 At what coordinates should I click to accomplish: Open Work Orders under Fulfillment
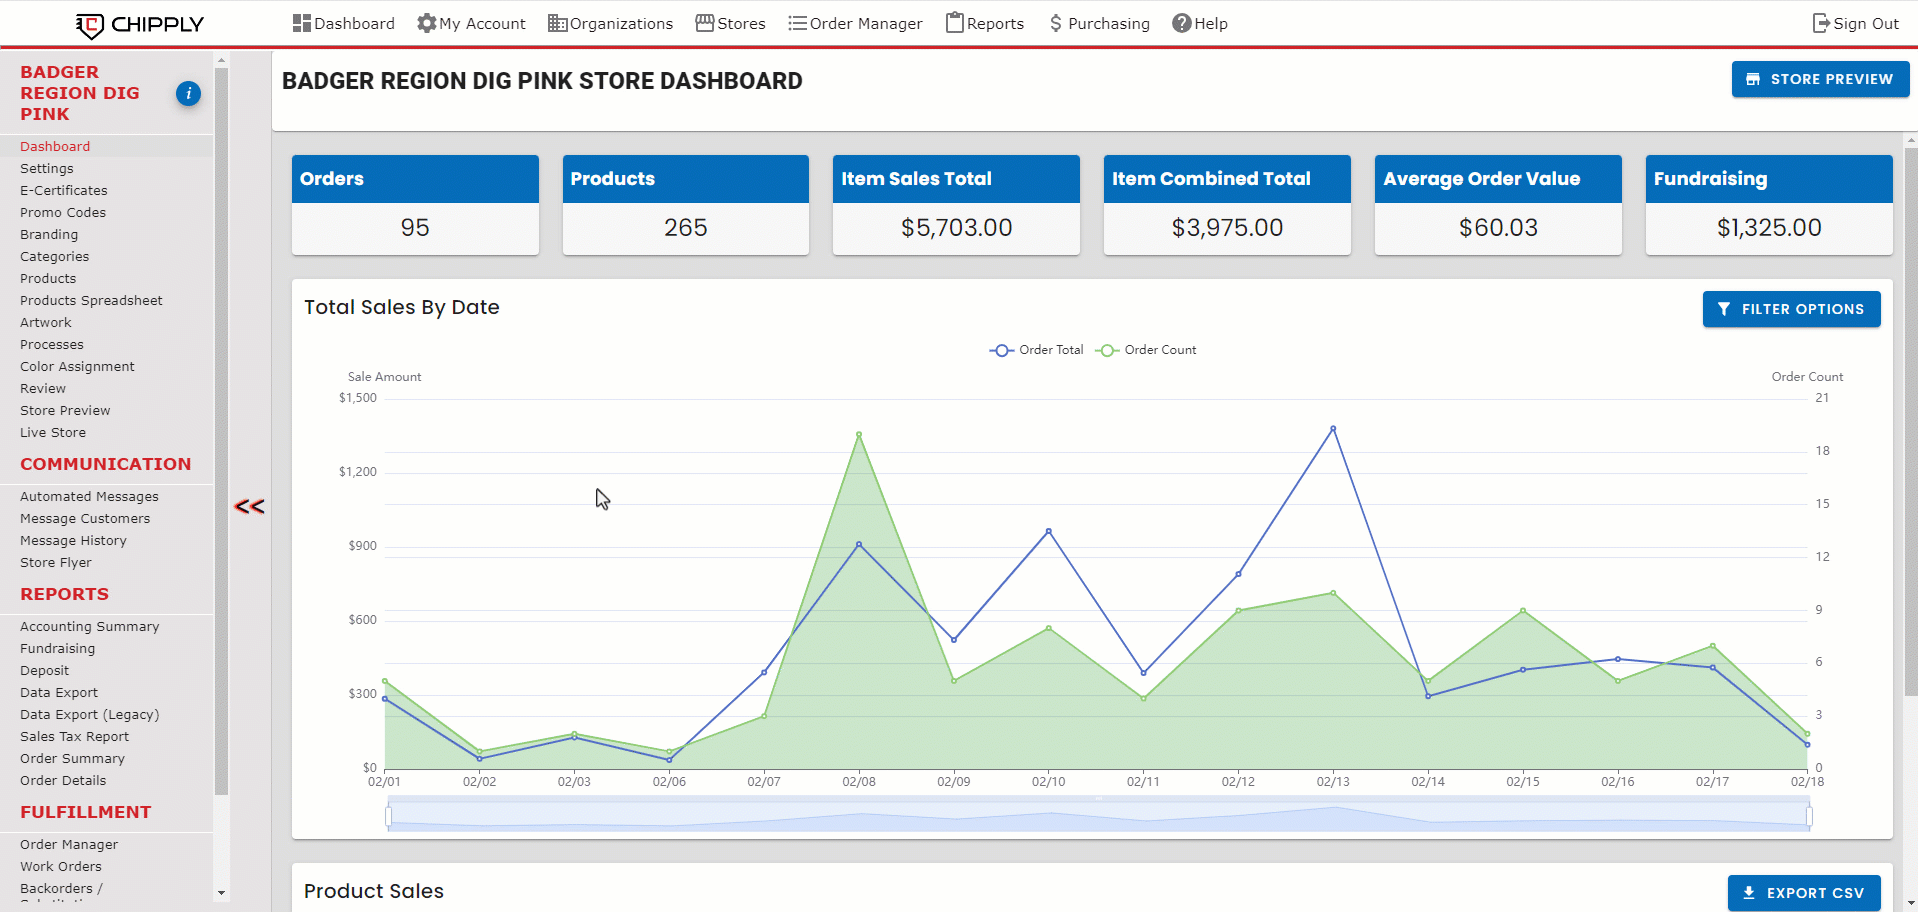[x=61, y=866]
